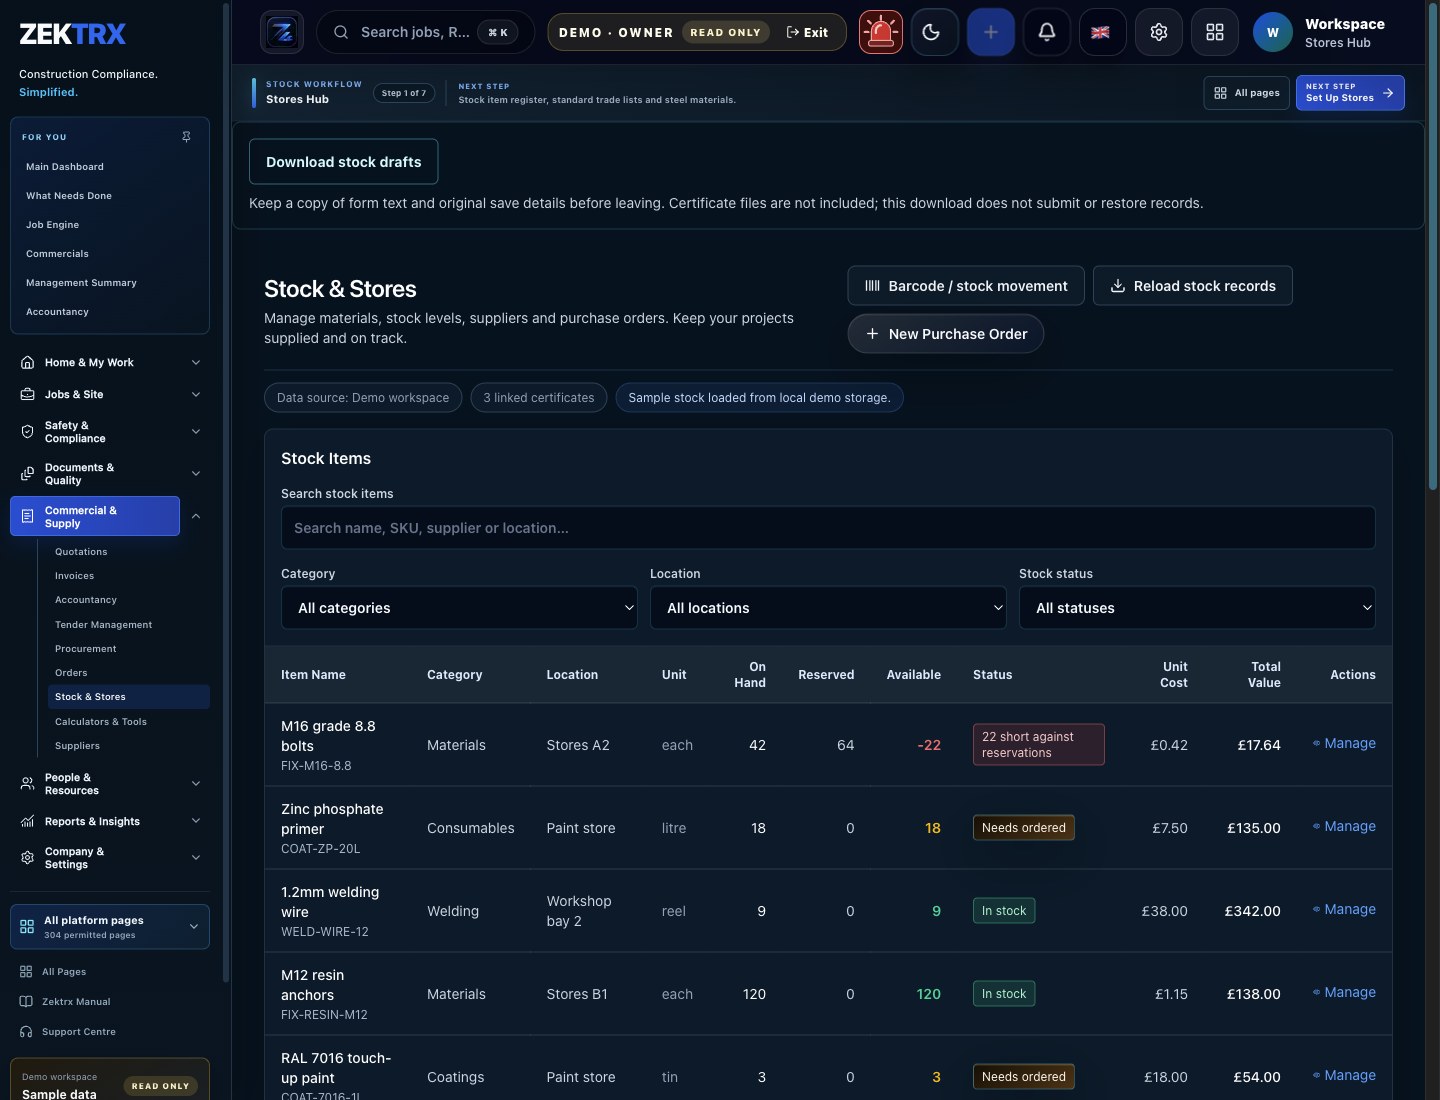
Task: Open settings gear in top bar
Action: click(1158, 33)
